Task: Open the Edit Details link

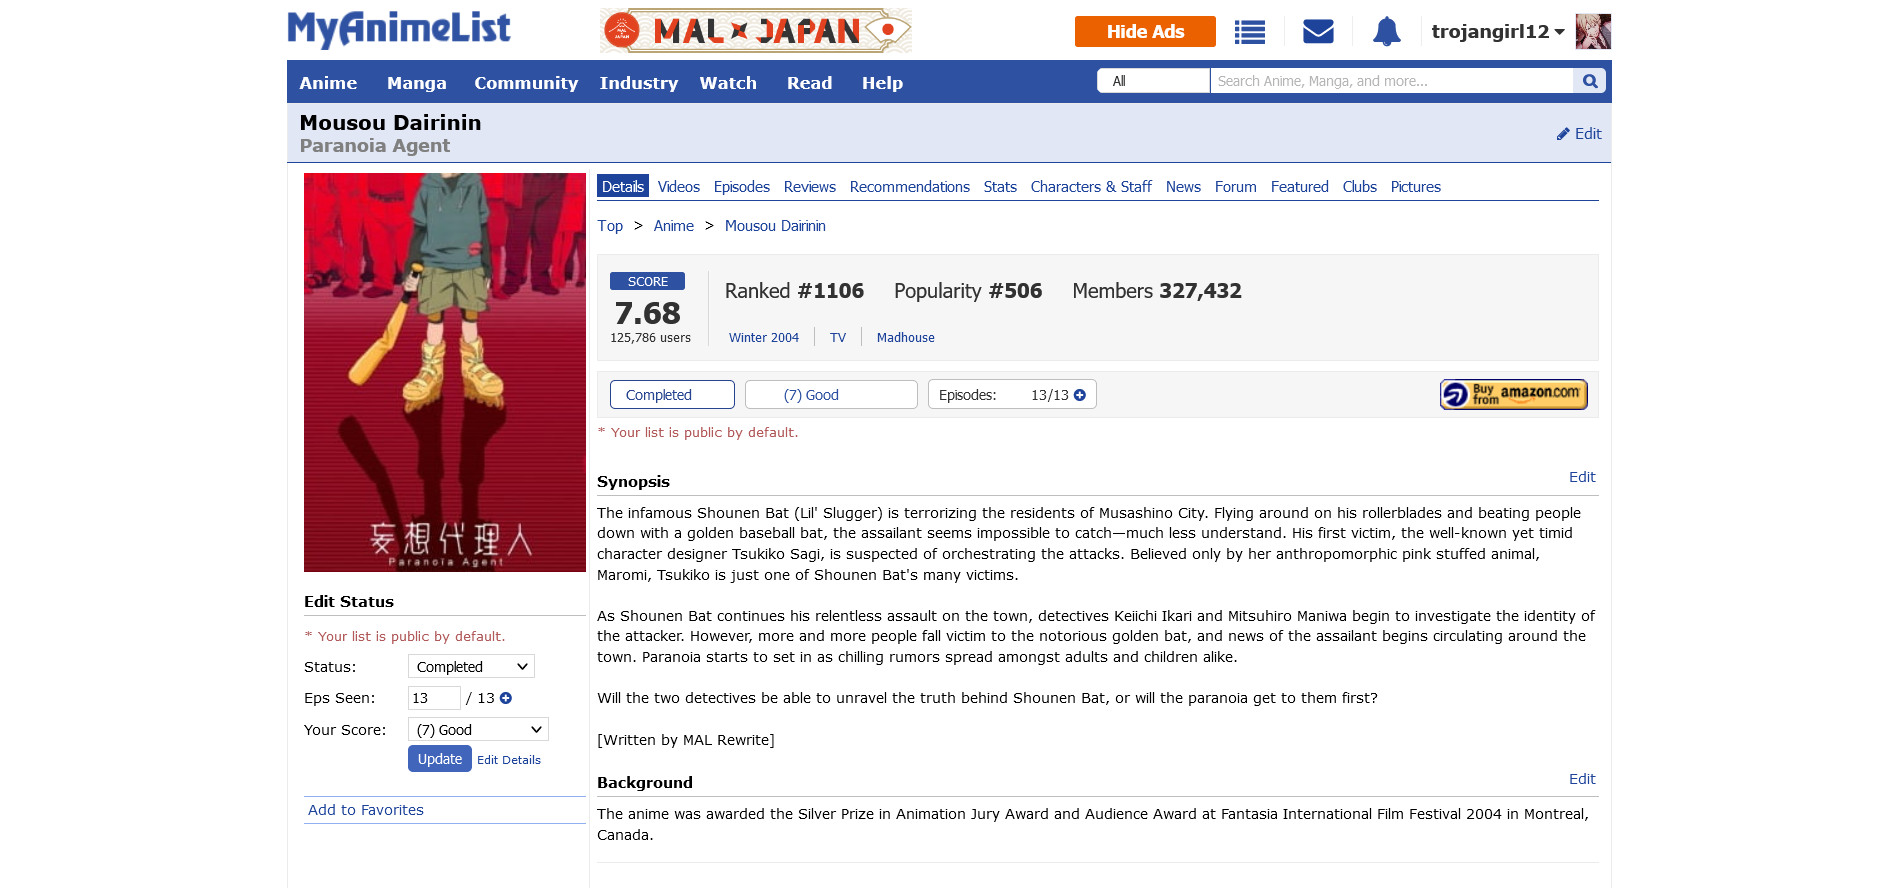Action: tap(509, 760)
